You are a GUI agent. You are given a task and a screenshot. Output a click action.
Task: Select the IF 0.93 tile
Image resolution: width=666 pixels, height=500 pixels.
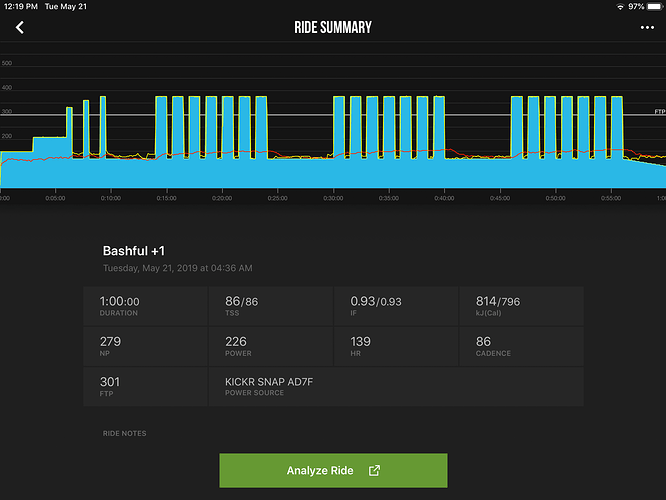(x=396, y=306)
